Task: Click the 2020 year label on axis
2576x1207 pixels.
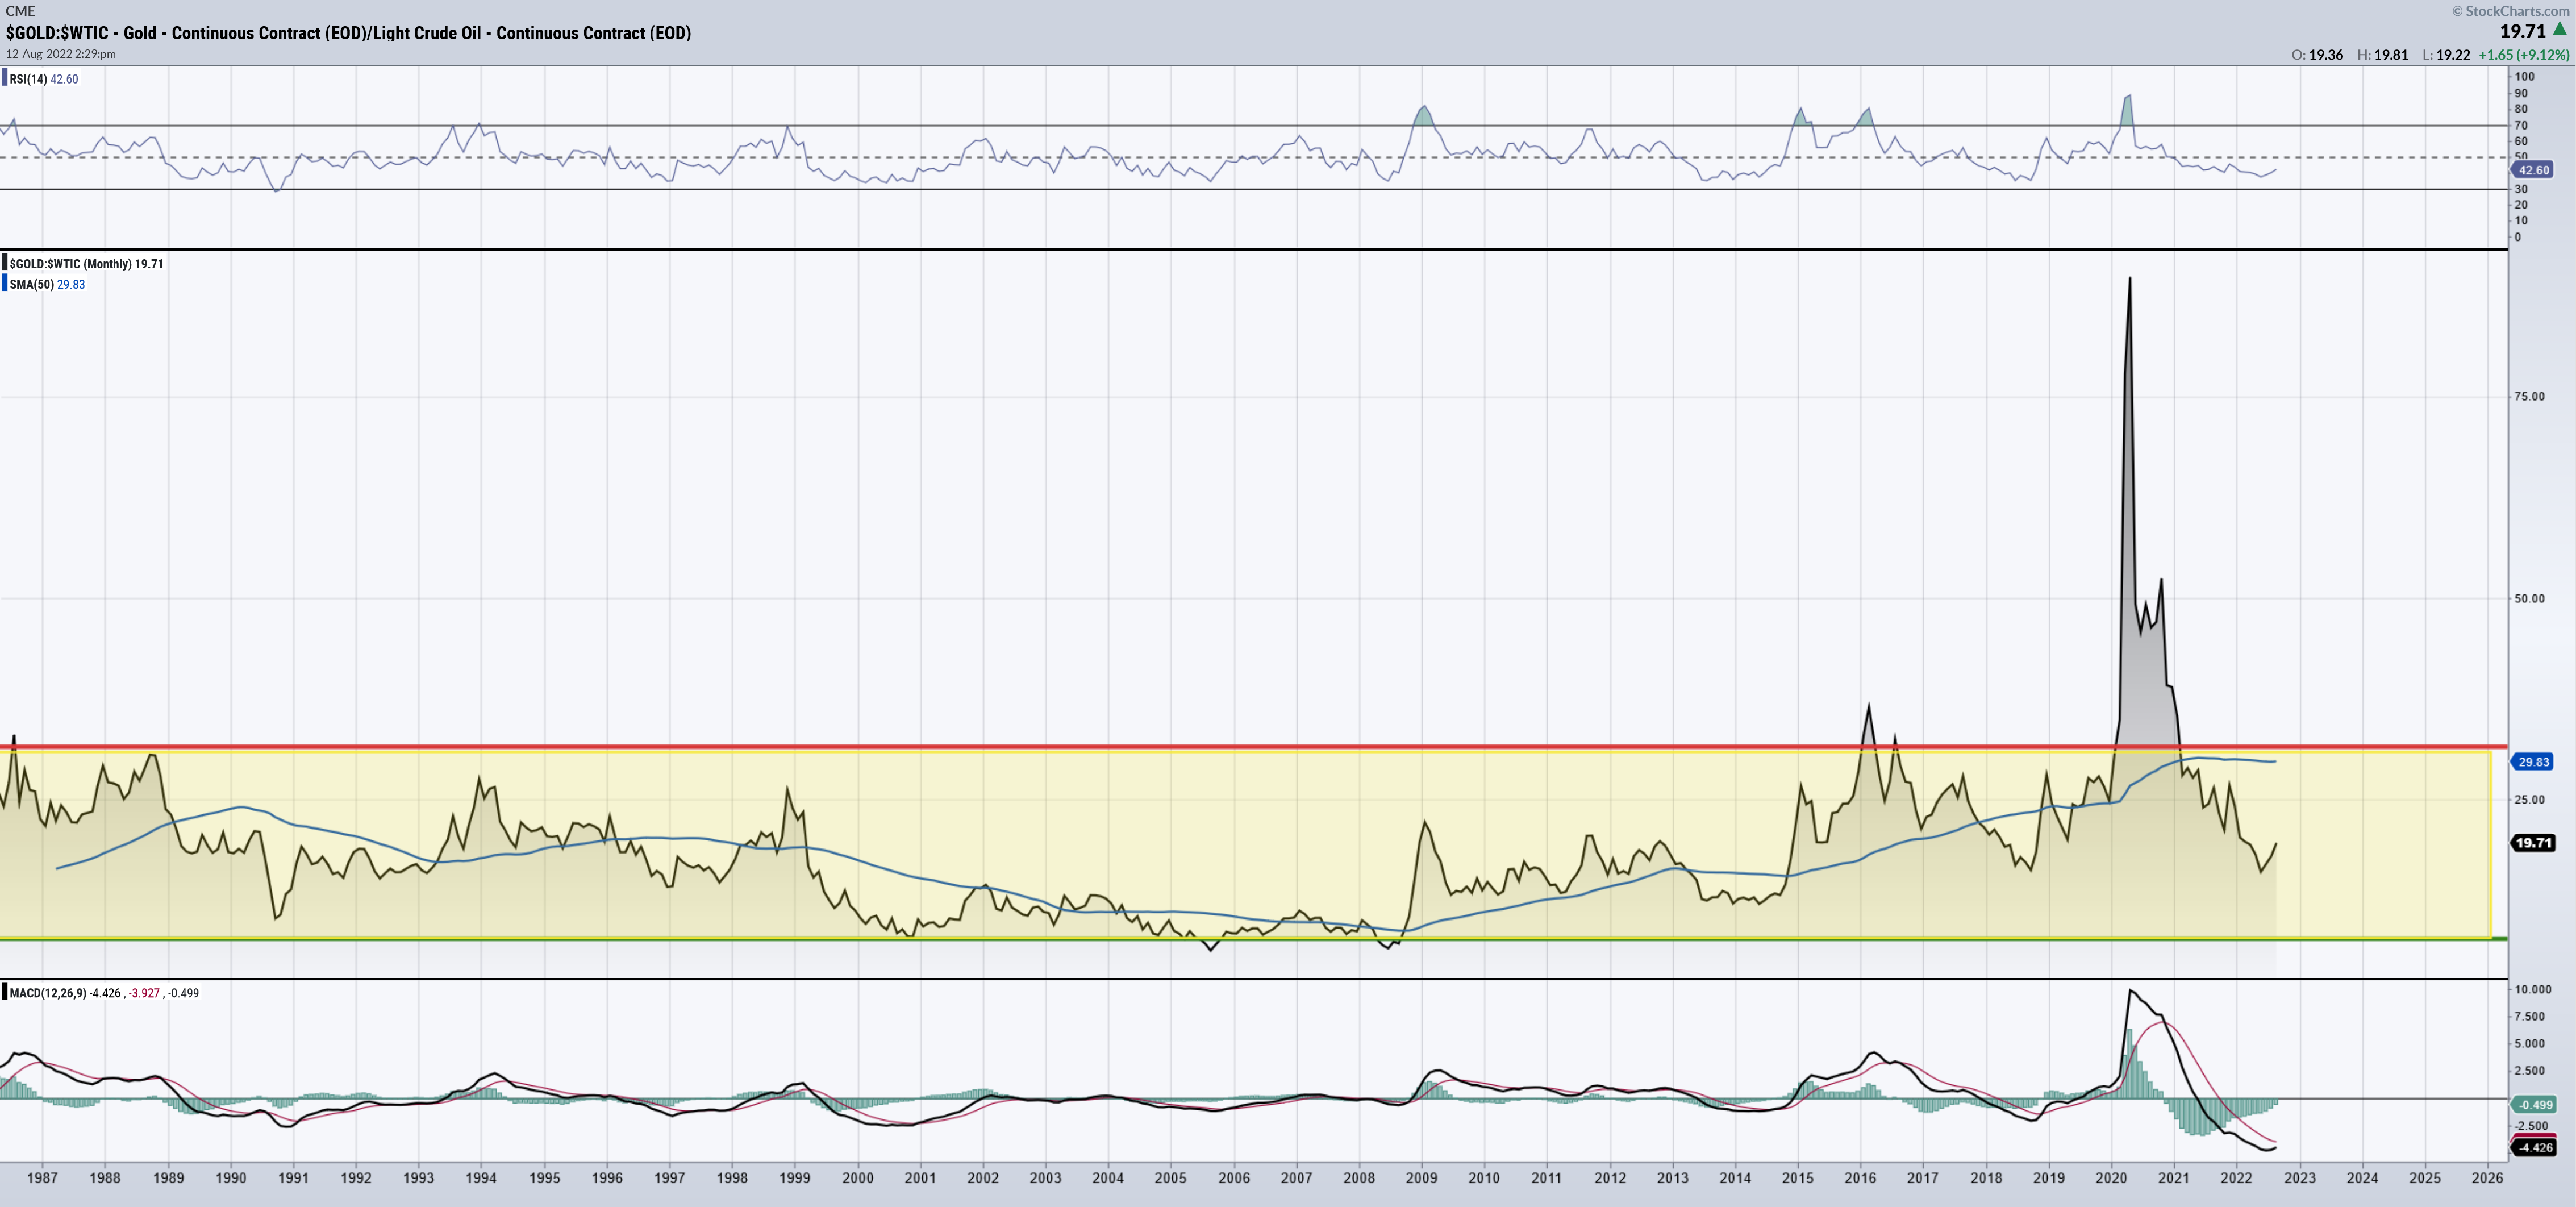Action: click(2111, 1178)
